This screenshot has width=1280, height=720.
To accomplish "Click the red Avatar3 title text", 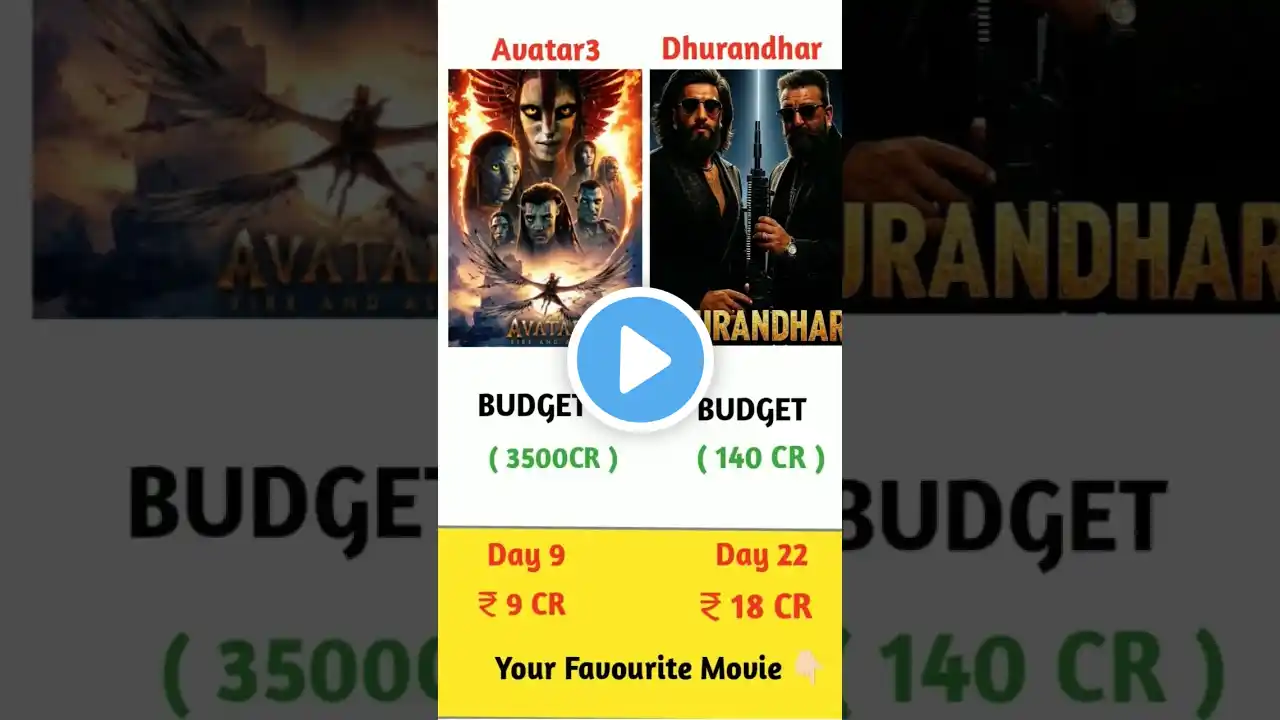I will (545, 50).
